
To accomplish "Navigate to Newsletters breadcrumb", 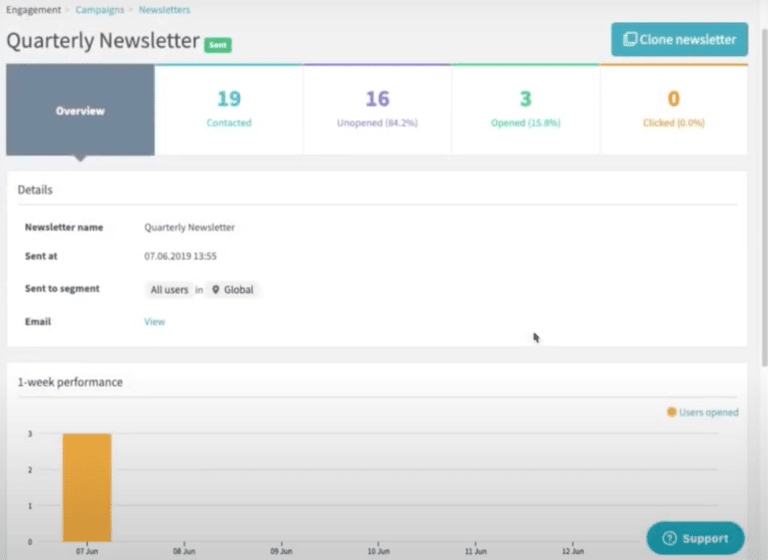I will (x=164, y=10).
